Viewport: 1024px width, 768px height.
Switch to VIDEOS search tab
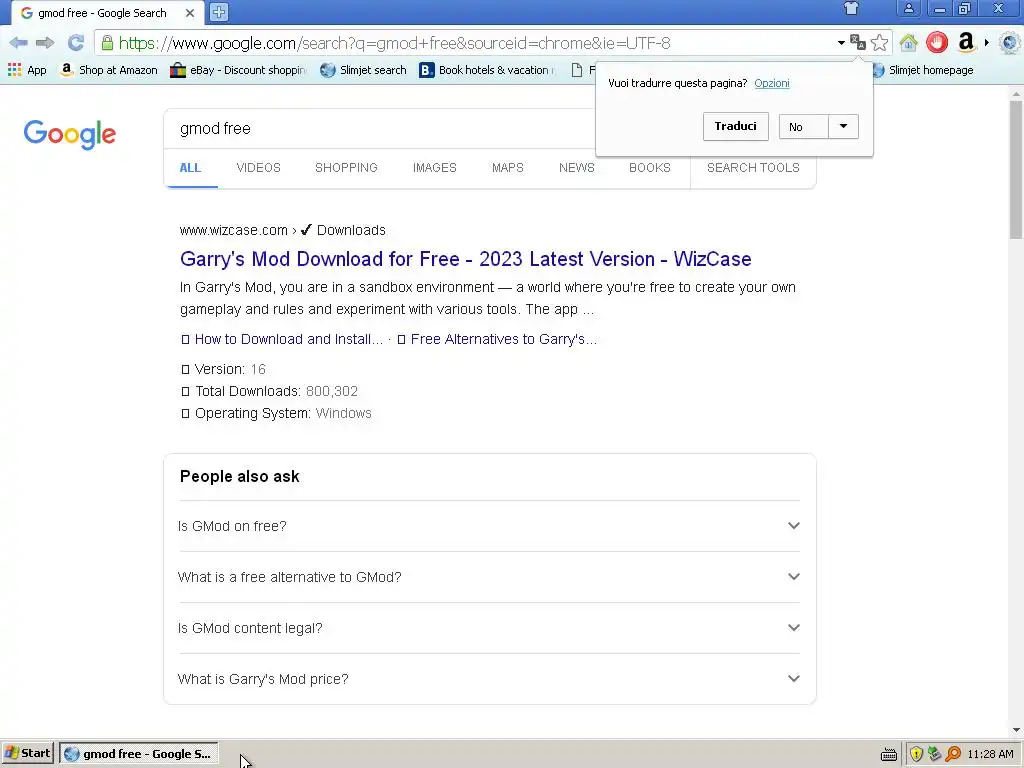click(259, 168)
